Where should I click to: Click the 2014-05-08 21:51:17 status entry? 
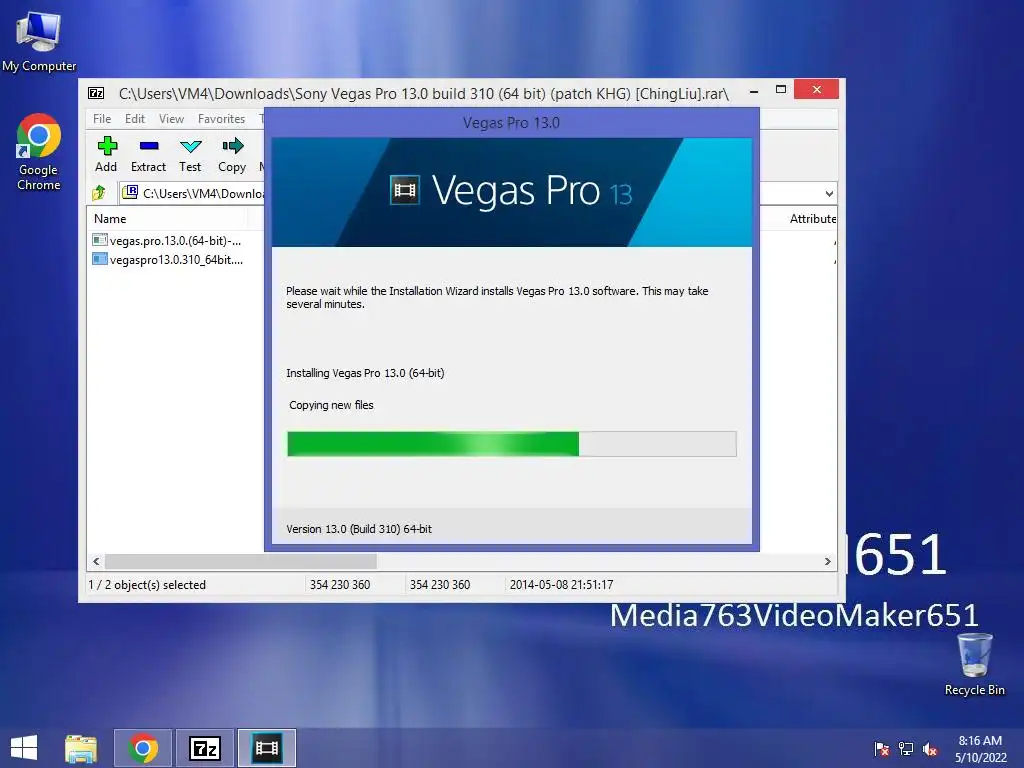[x=561, y=584]
